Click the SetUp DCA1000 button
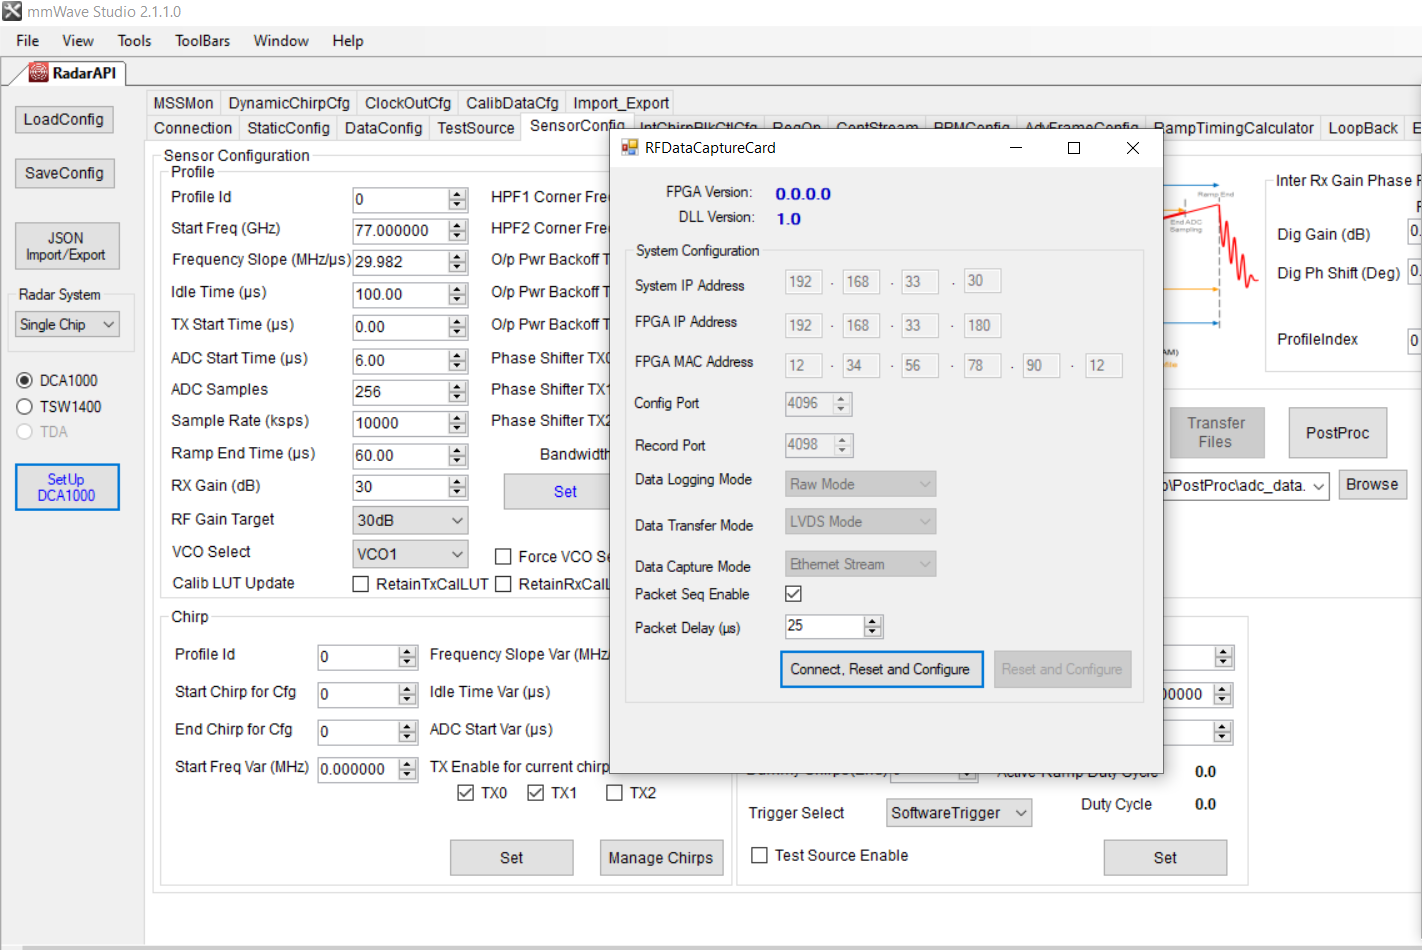The height and width of the screenshot is (950, 1422). [x=67, y=487]
